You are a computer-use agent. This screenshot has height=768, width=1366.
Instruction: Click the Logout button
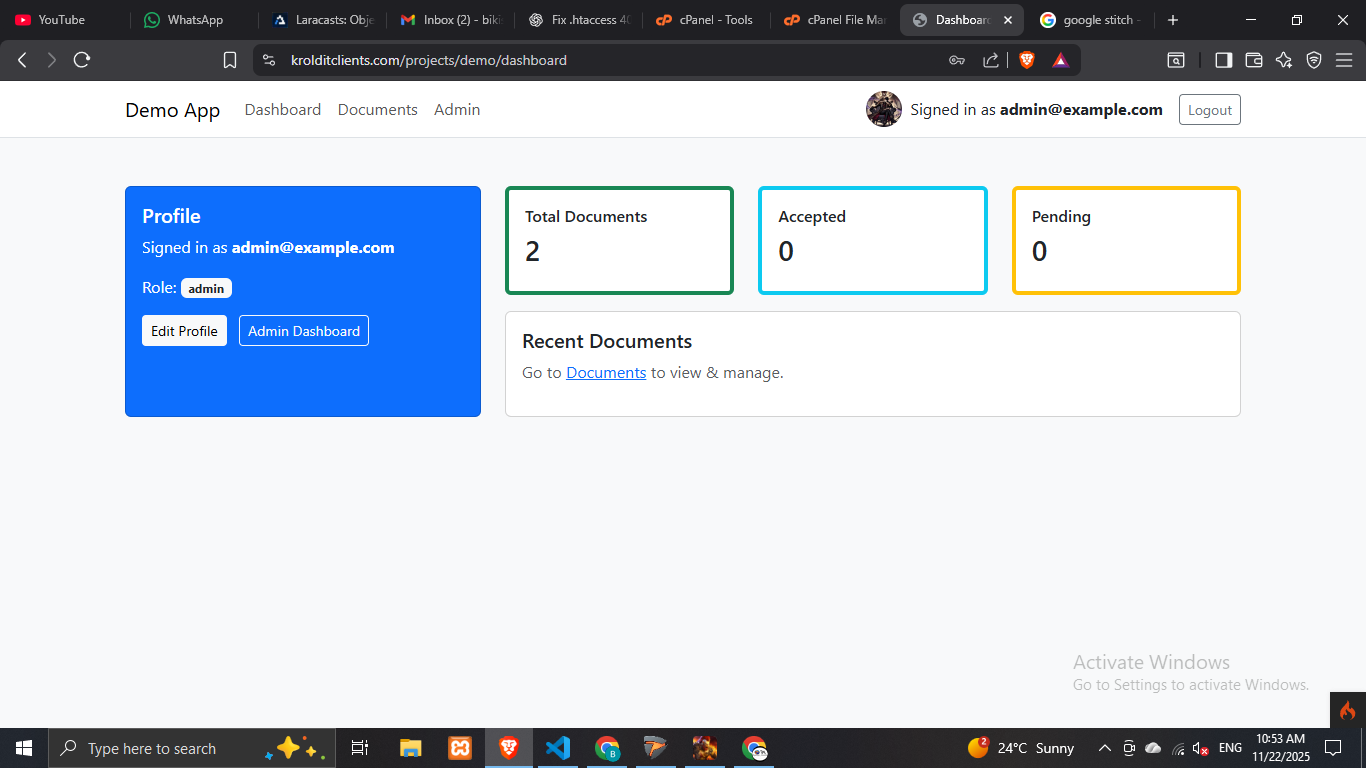pyautogui.click(x=1209, y=110)
